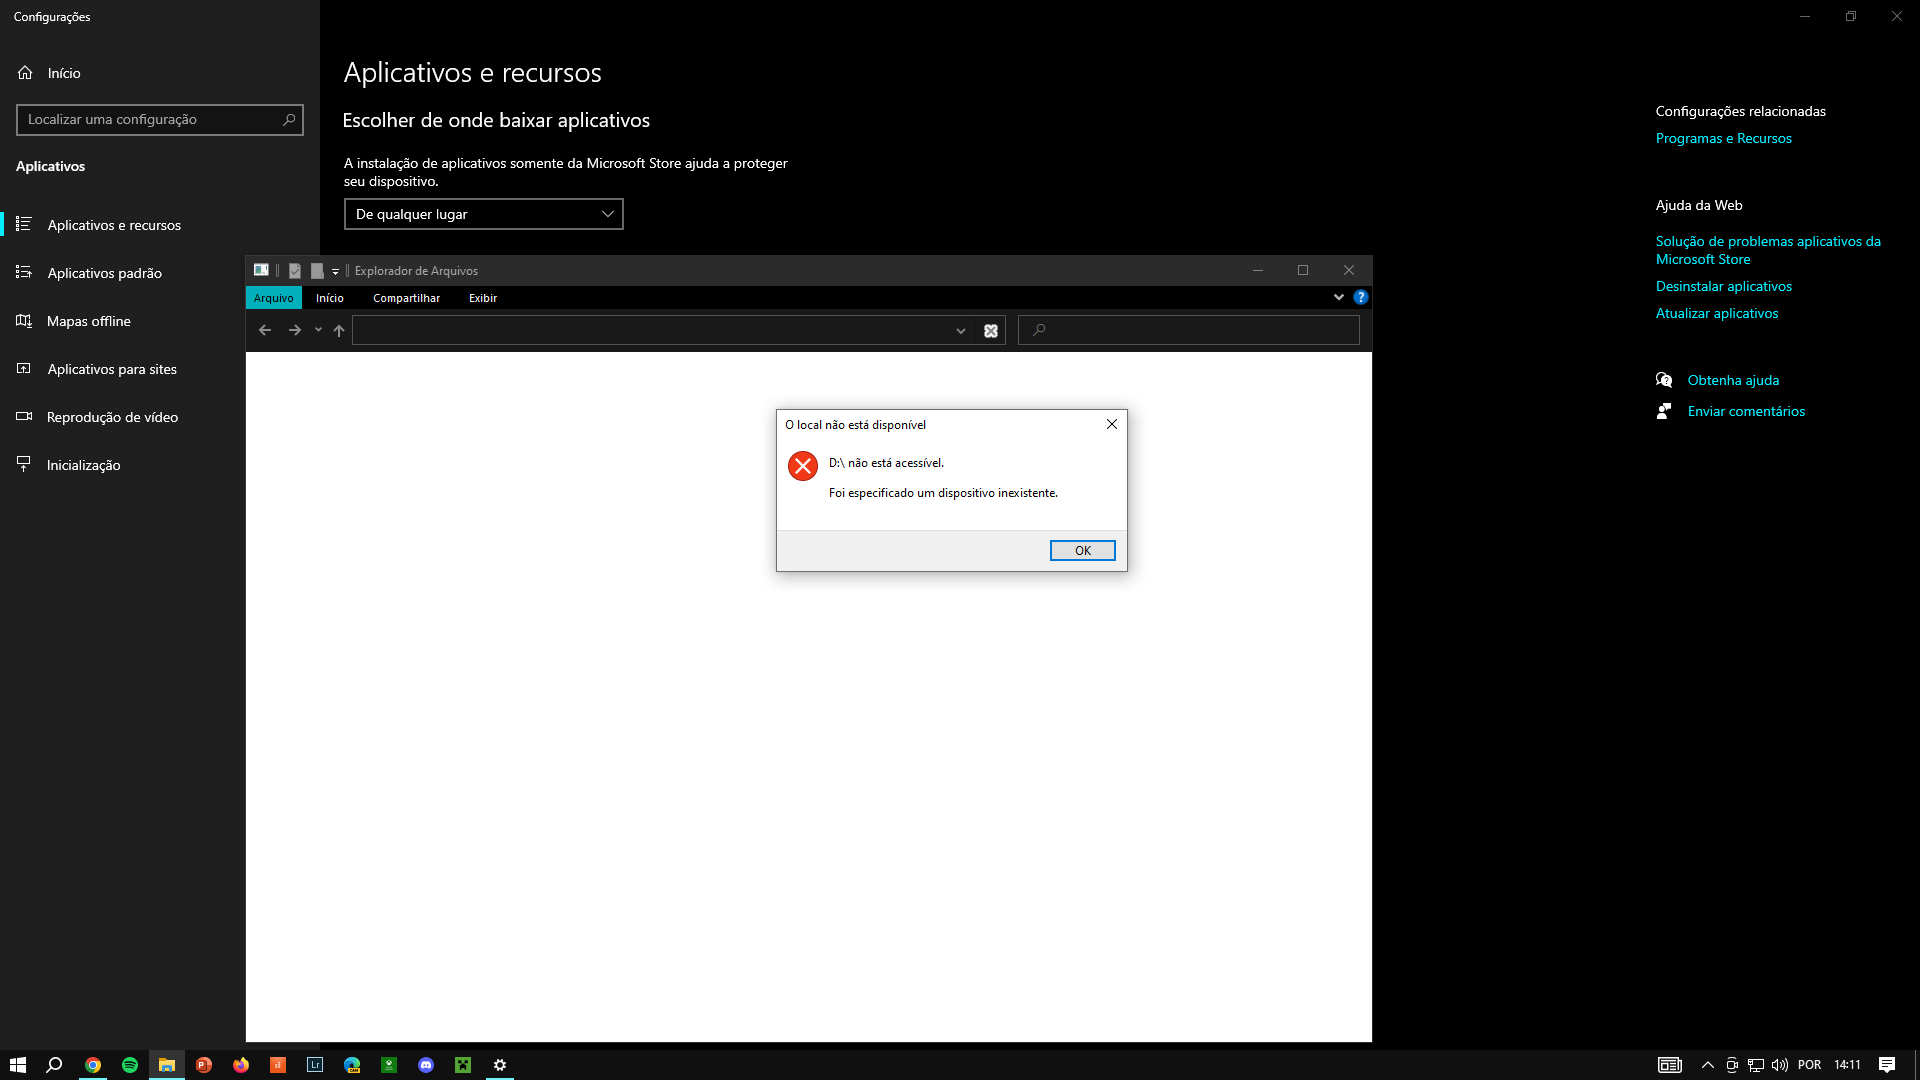Go forward in File Explorer navigation

point(294,330)
